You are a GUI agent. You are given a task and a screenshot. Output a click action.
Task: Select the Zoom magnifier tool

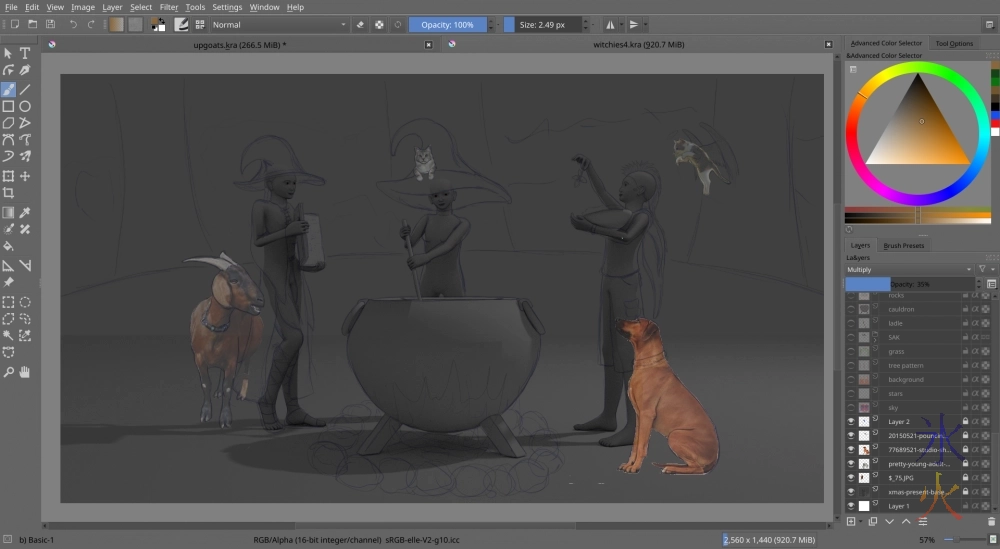click(x=8, y=372)
